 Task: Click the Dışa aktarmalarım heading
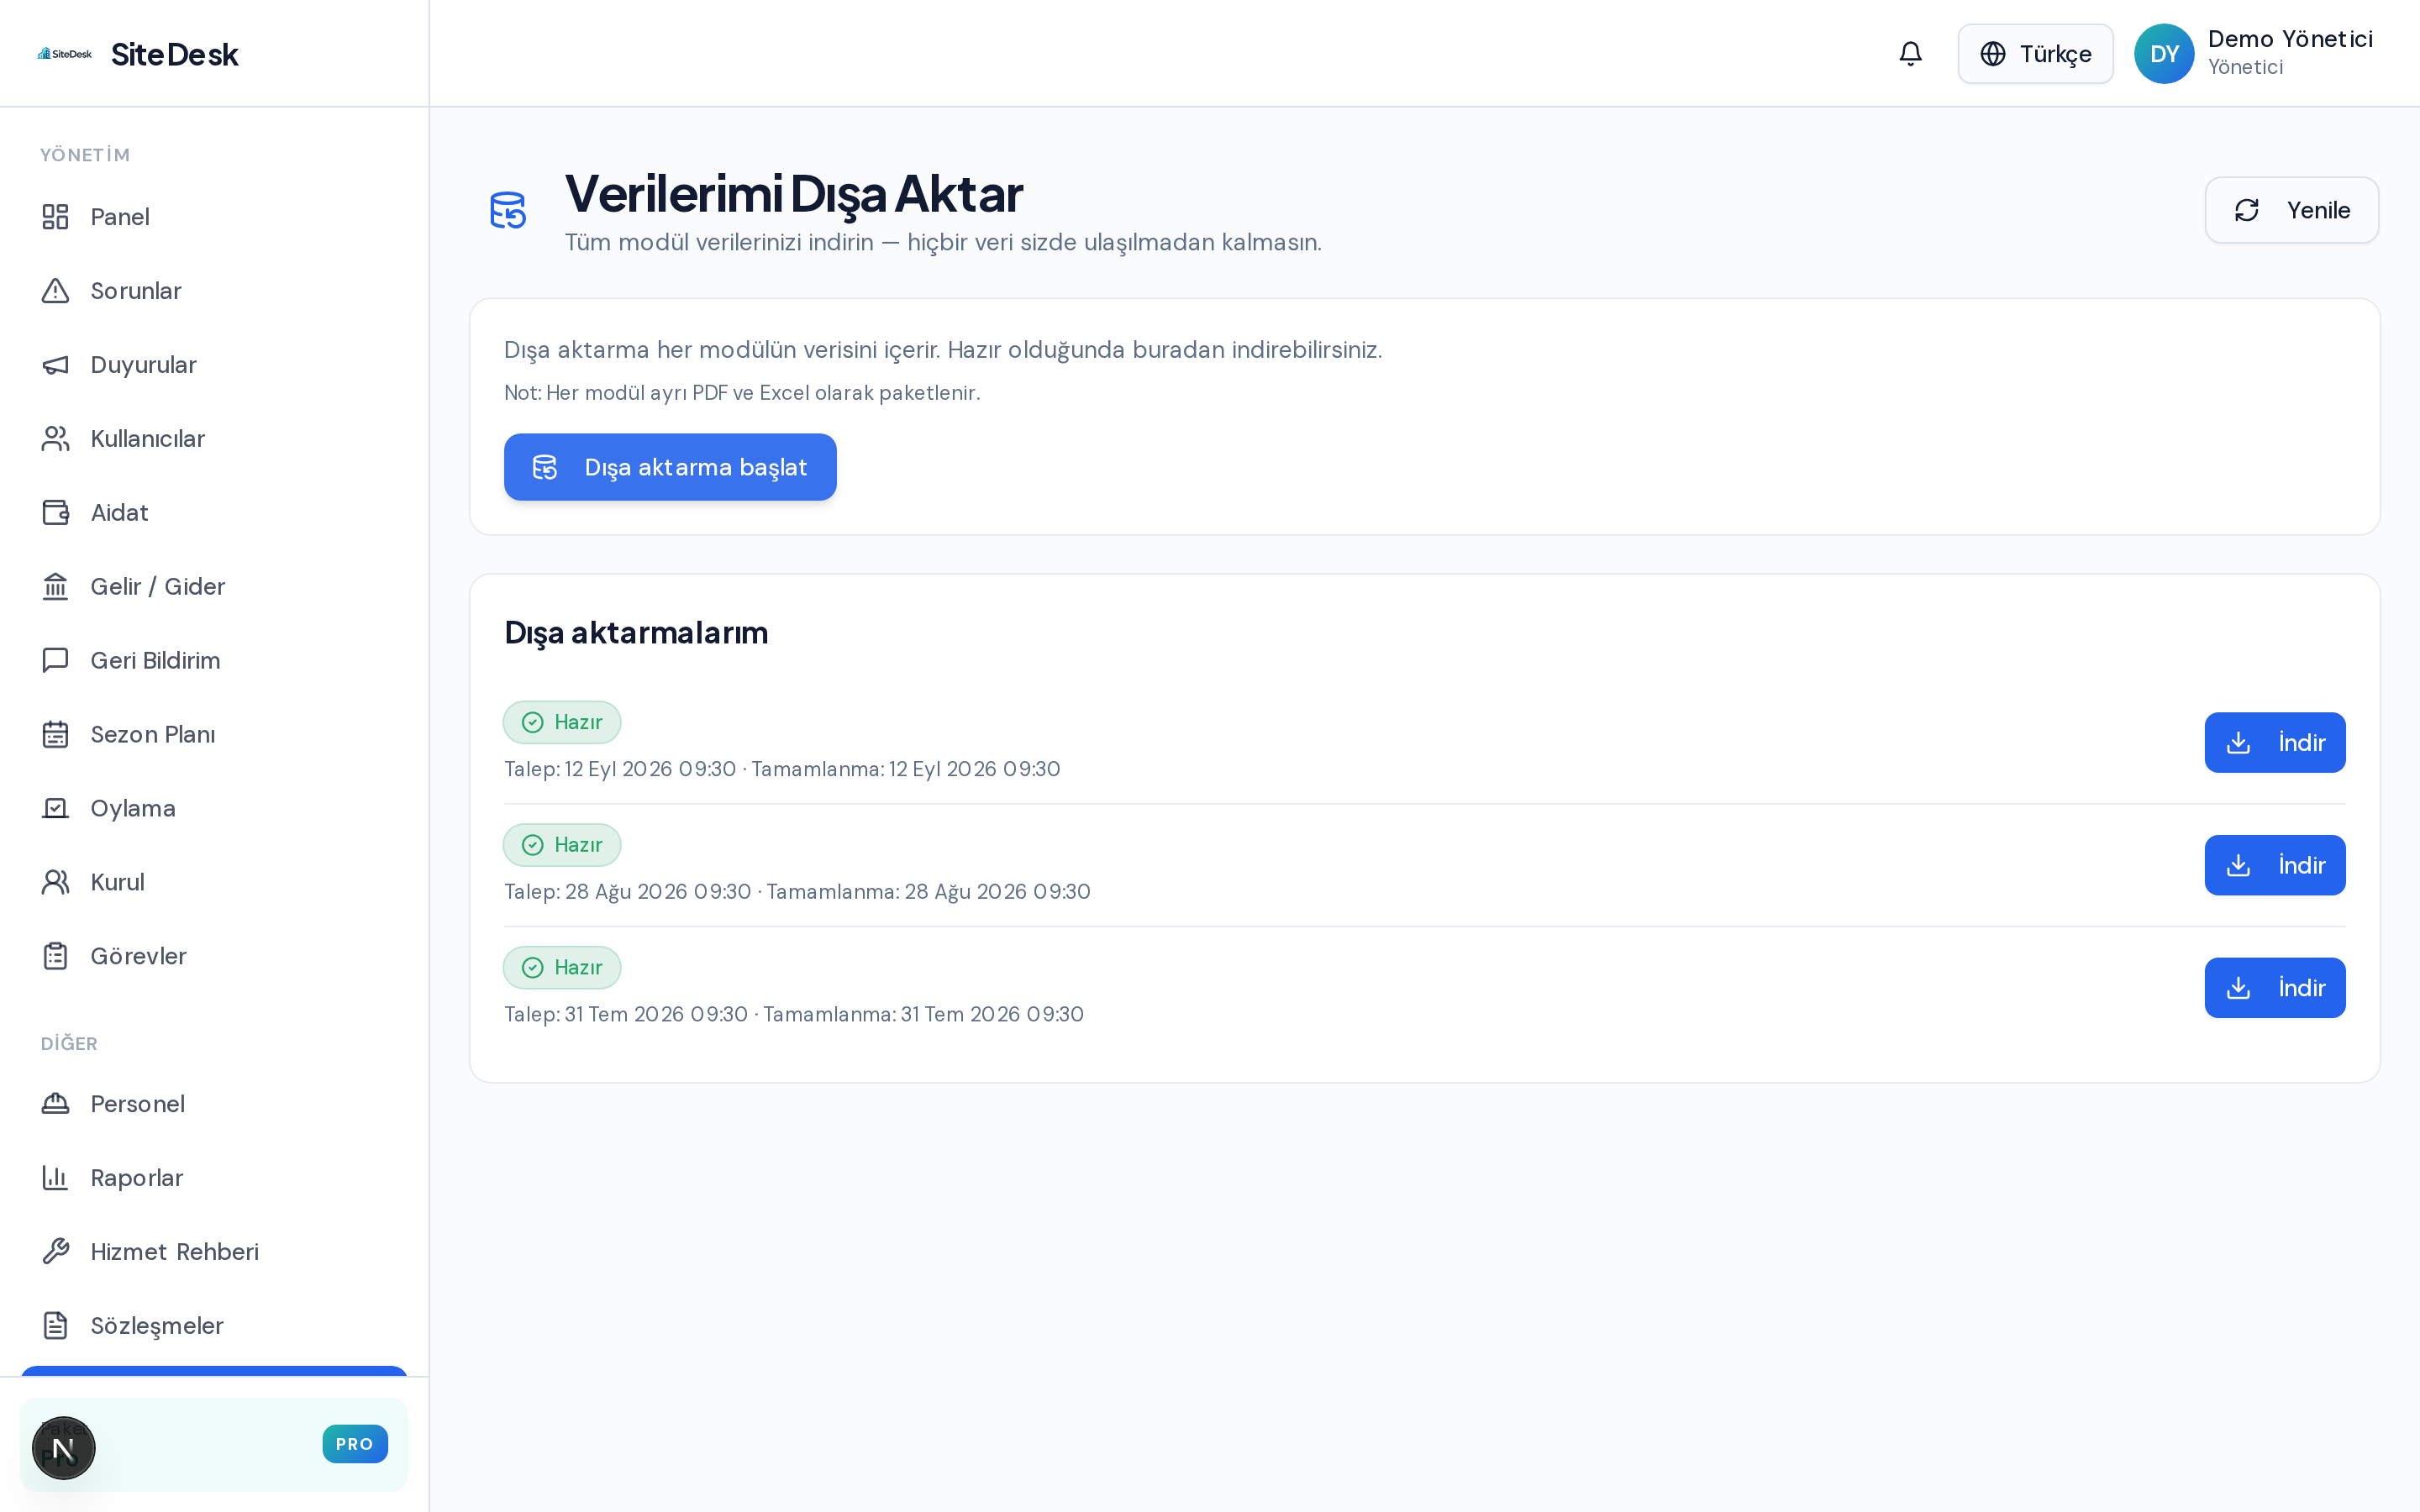(636, 633)
